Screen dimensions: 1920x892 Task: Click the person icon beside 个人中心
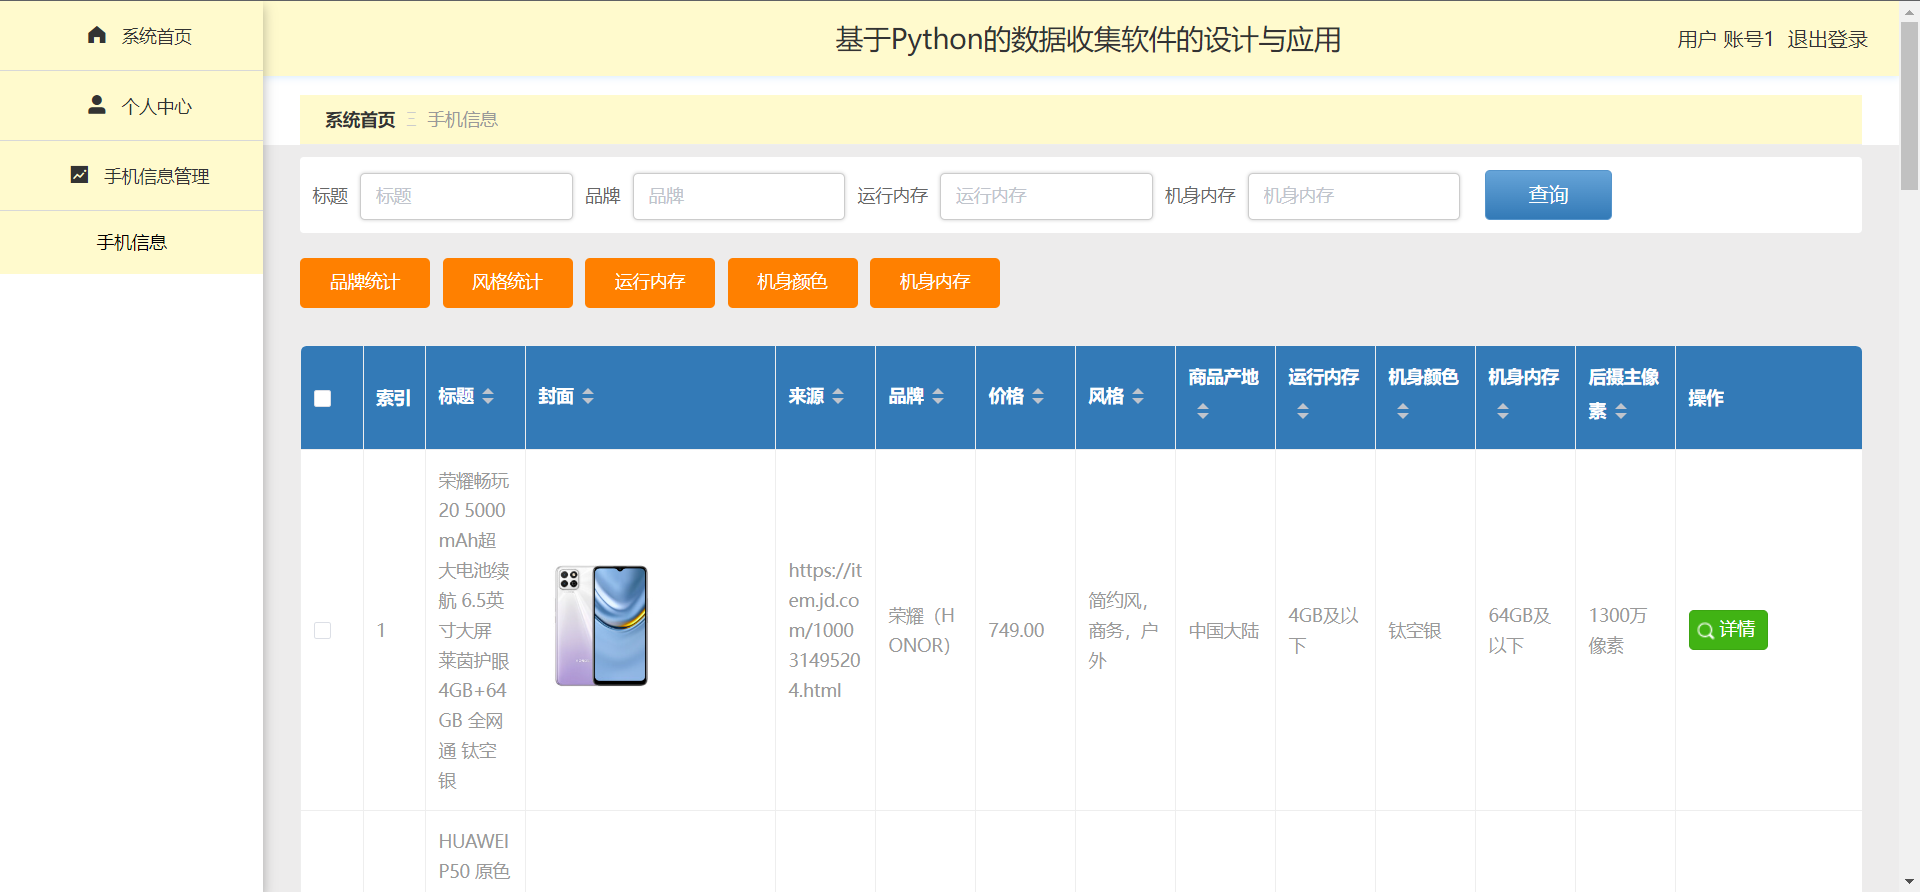click(97, 104)
